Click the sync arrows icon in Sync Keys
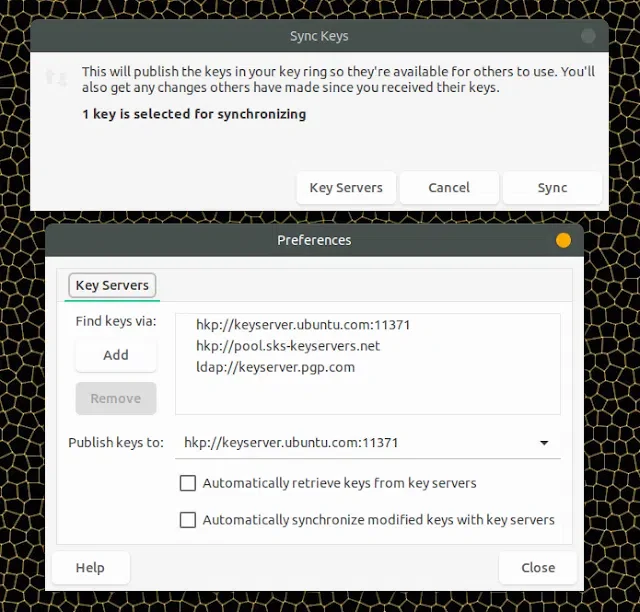 tap(56, 78)
